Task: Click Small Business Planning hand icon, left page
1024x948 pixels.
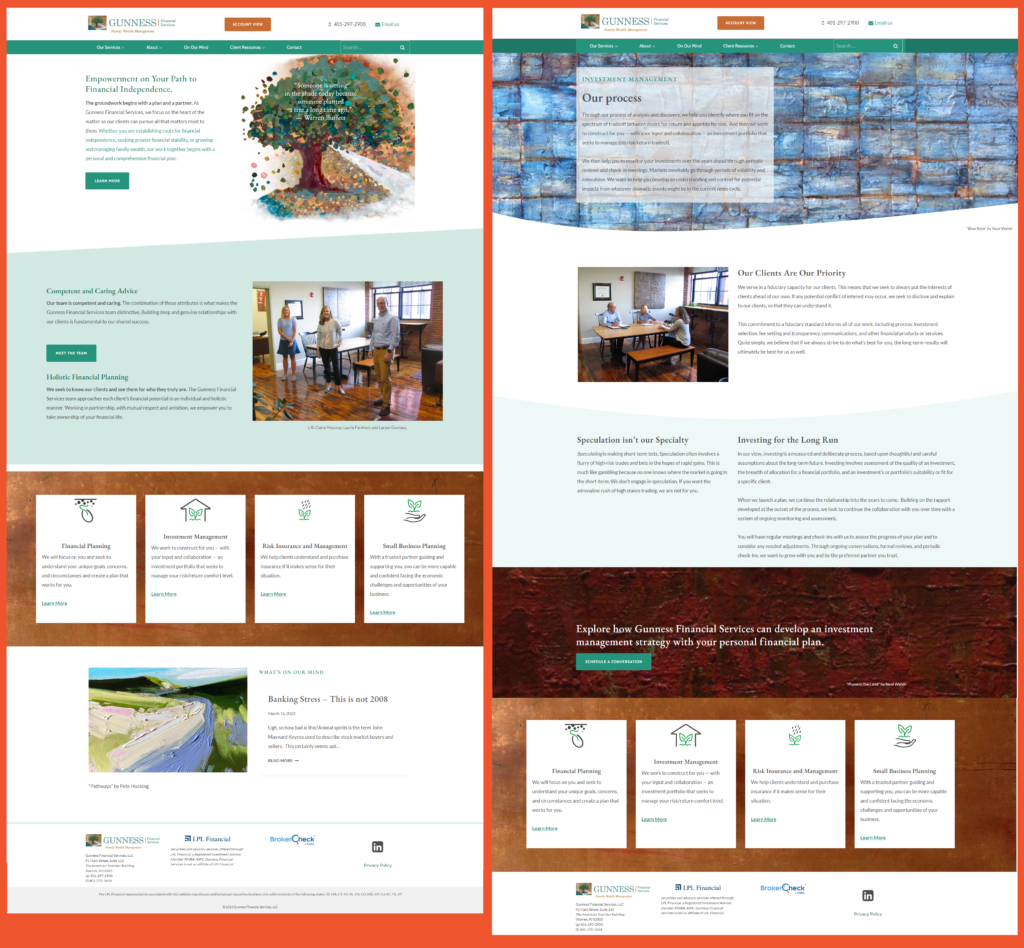Action: coord(414,511)
